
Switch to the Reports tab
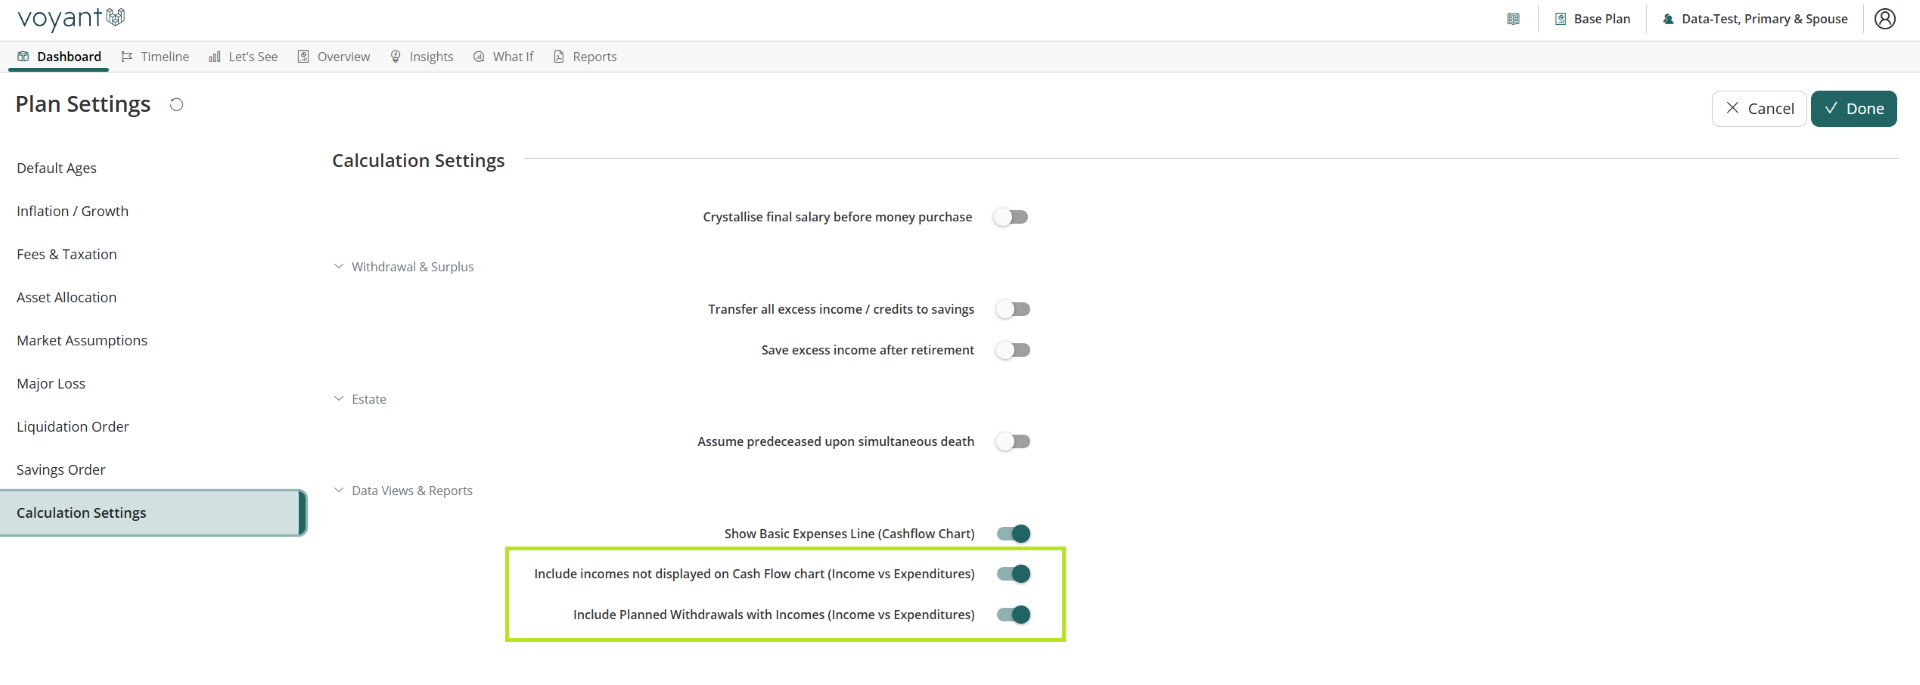[x=585, y=57]
